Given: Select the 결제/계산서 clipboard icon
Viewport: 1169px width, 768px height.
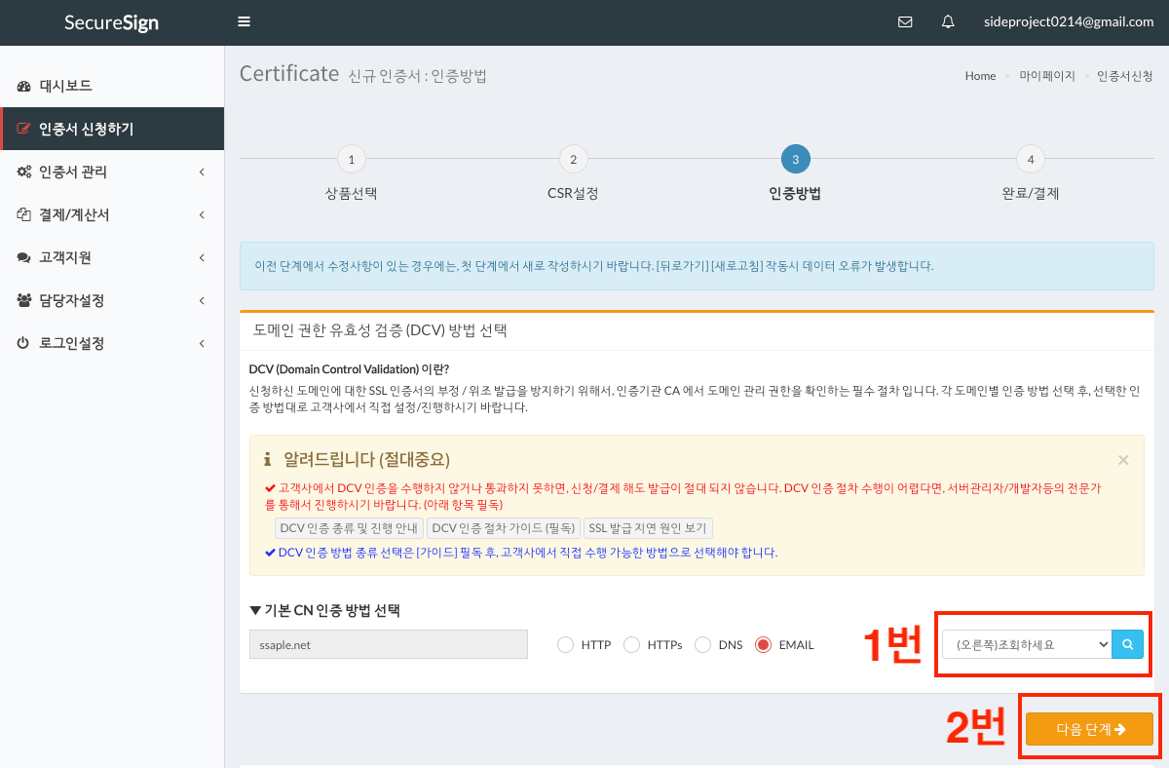Looking at the screenshot, I should point(26,215).
